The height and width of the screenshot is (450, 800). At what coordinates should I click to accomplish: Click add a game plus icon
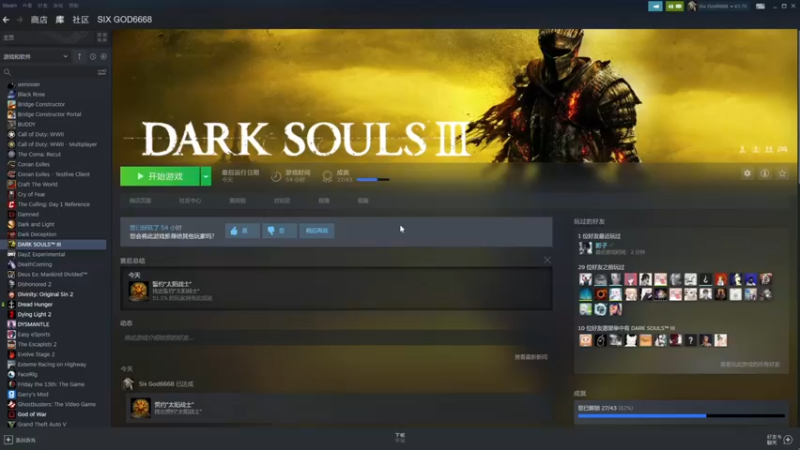pyautogui.click(x=8, y=440)
